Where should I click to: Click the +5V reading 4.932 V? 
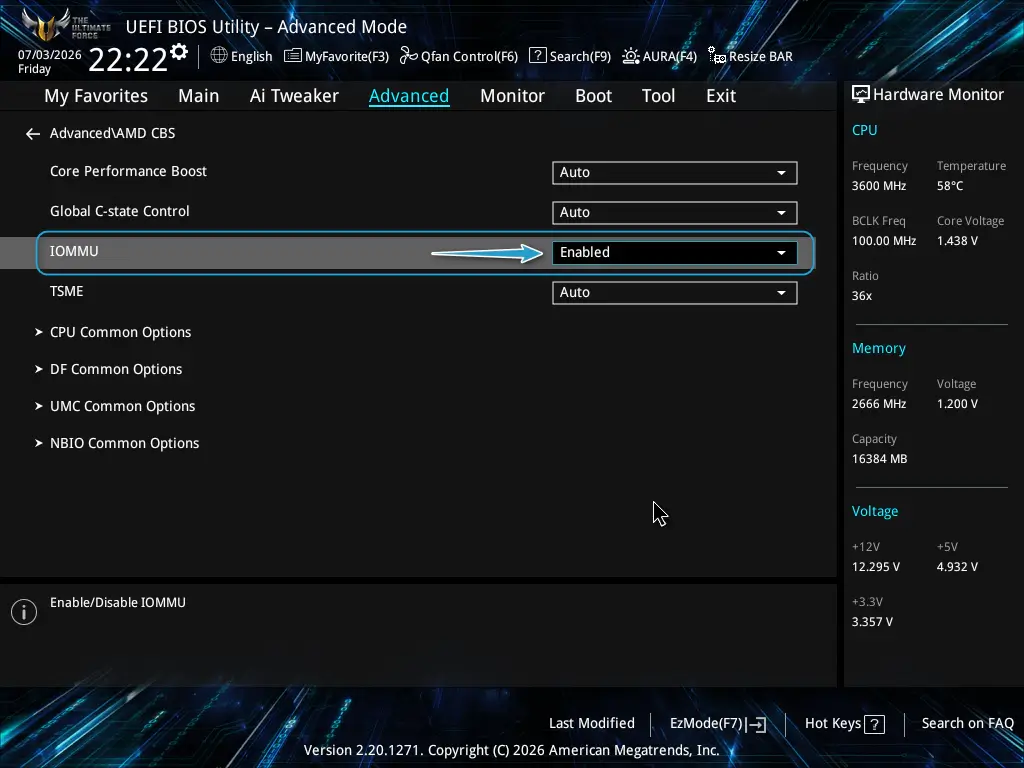[957, 567]
